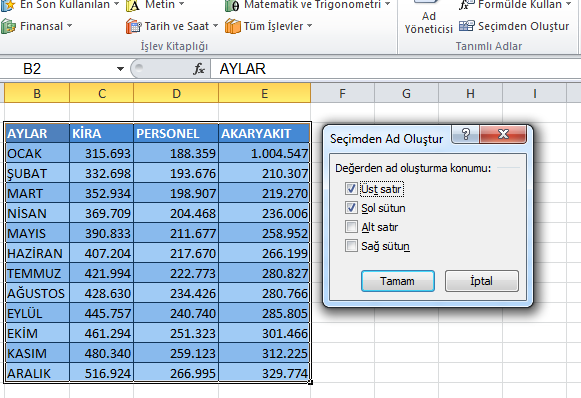
Task: Open the En Son Kullanılan functions icon
Action: coord(7,5)
